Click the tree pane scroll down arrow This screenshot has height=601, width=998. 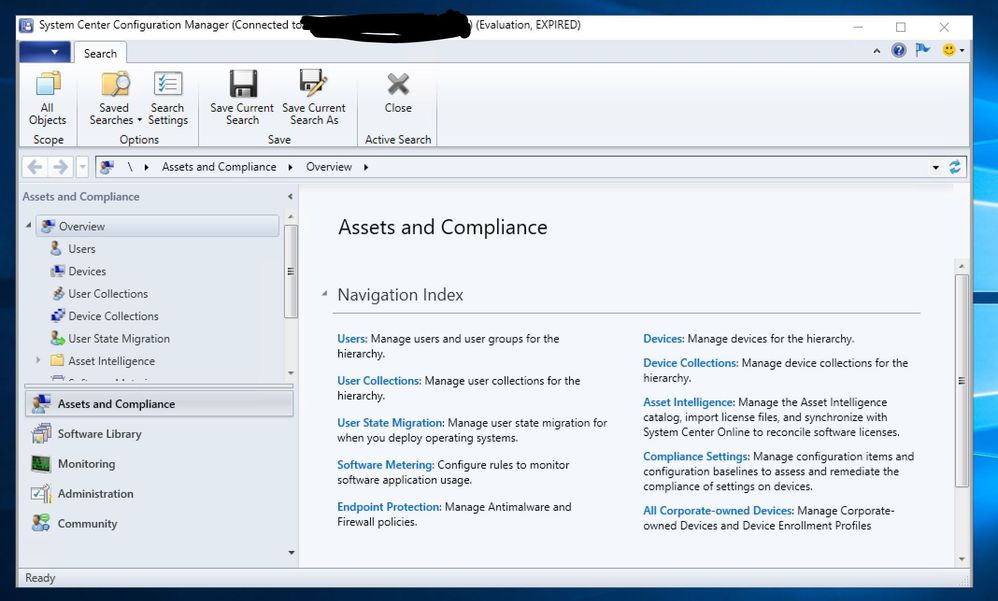click(290, 373)
